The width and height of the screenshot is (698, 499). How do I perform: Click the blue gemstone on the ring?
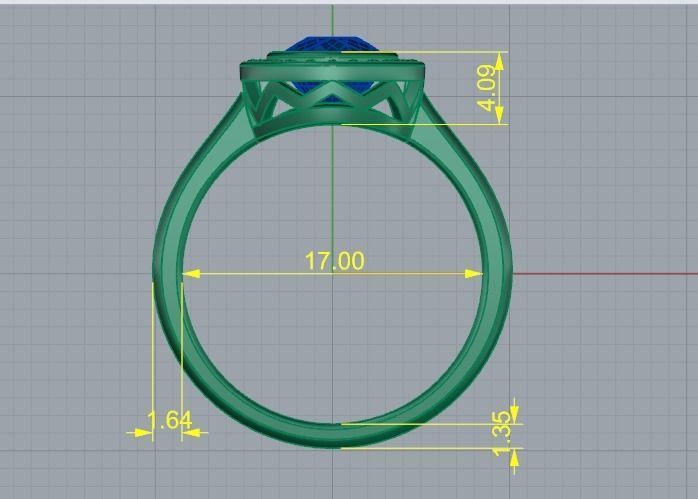pos(331,45)
